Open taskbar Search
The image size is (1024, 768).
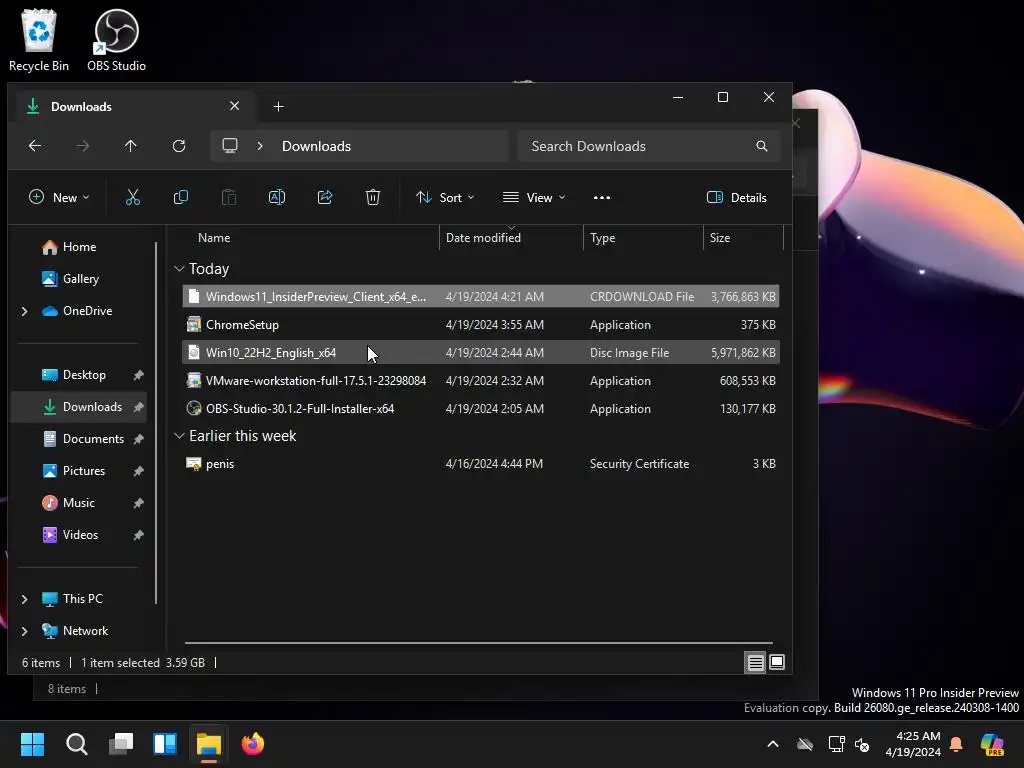[76, 744]
